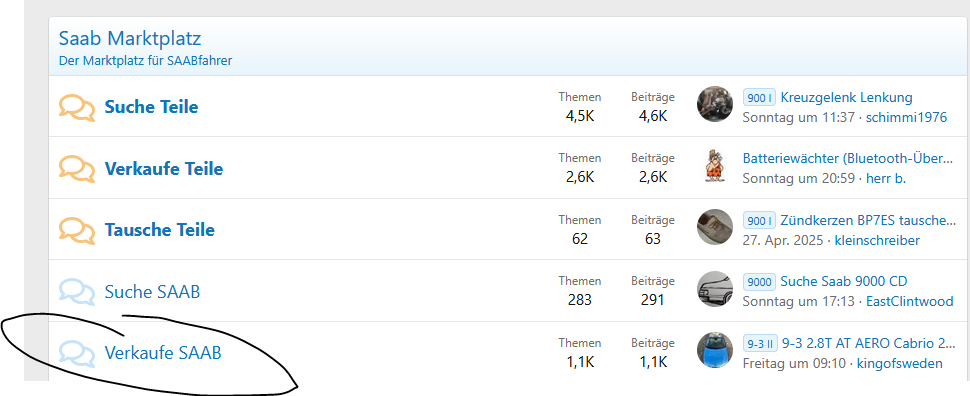Open the Saab Marktplatz category heading
Viewport: 970px width, 396px height.
(x=130, y=38)
